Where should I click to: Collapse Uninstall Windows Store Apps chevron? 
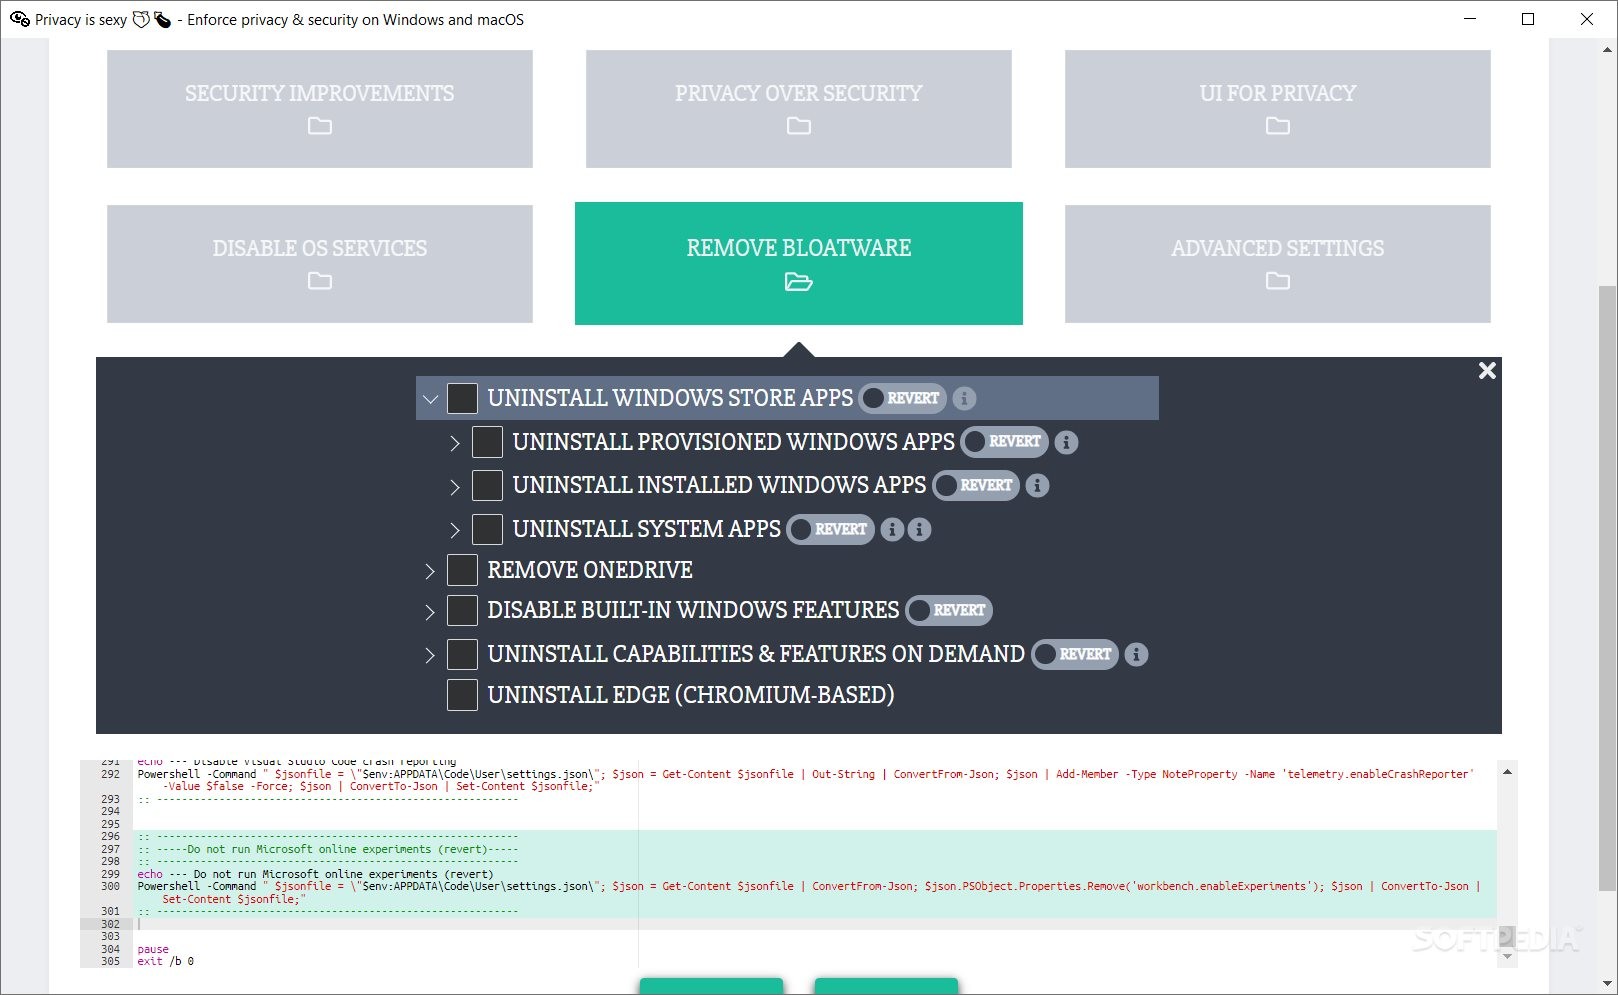point(430,399)
